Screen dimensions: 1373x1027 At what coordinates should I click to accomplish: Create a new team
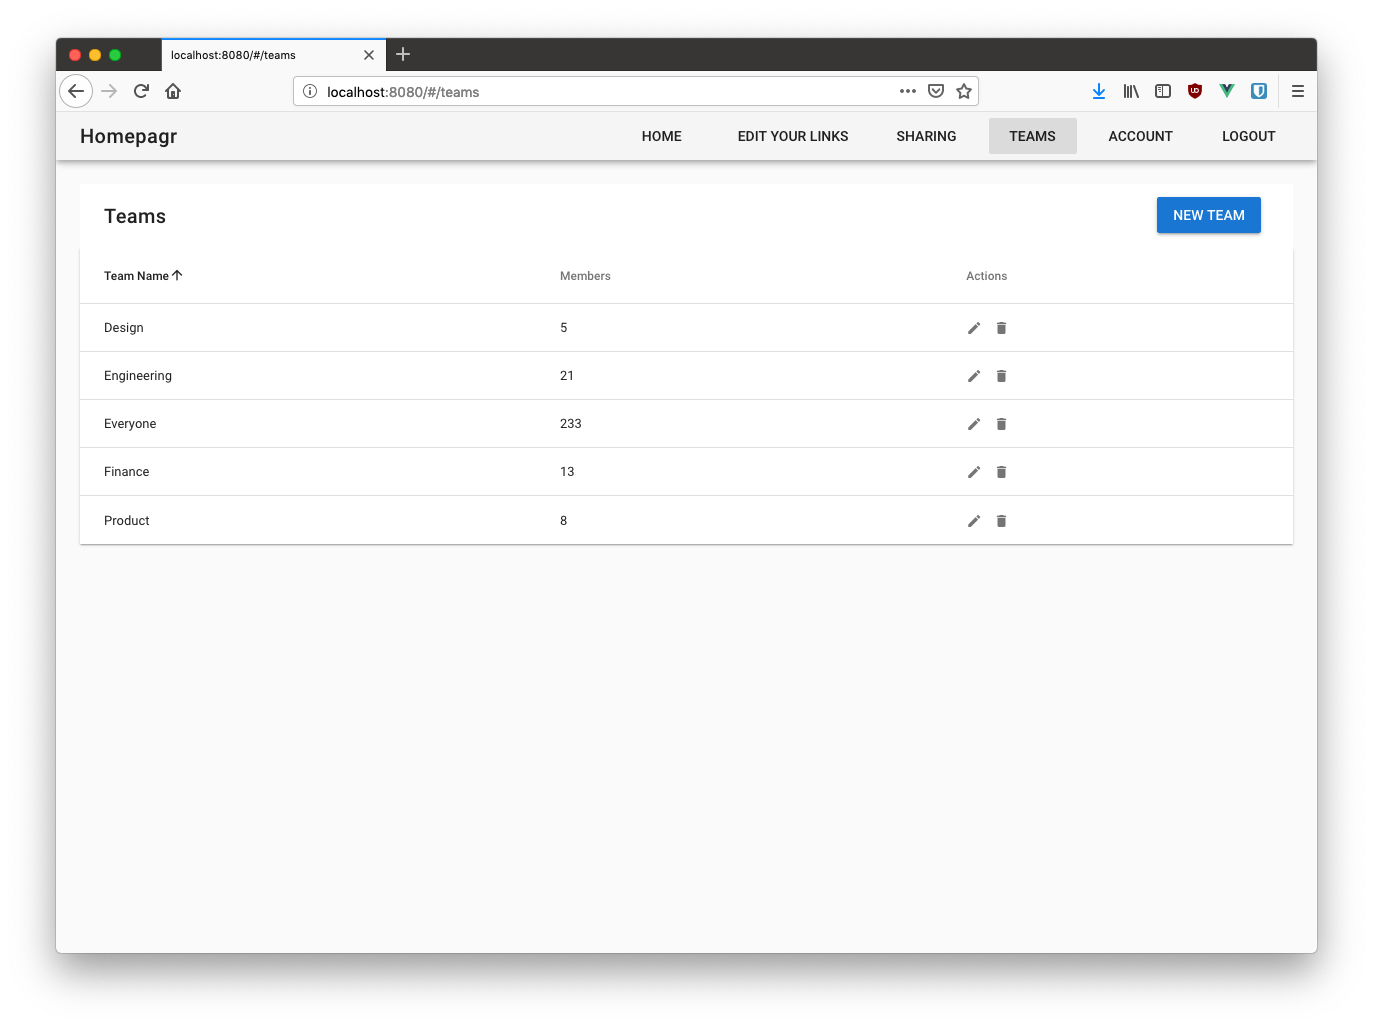(1209, 215)
